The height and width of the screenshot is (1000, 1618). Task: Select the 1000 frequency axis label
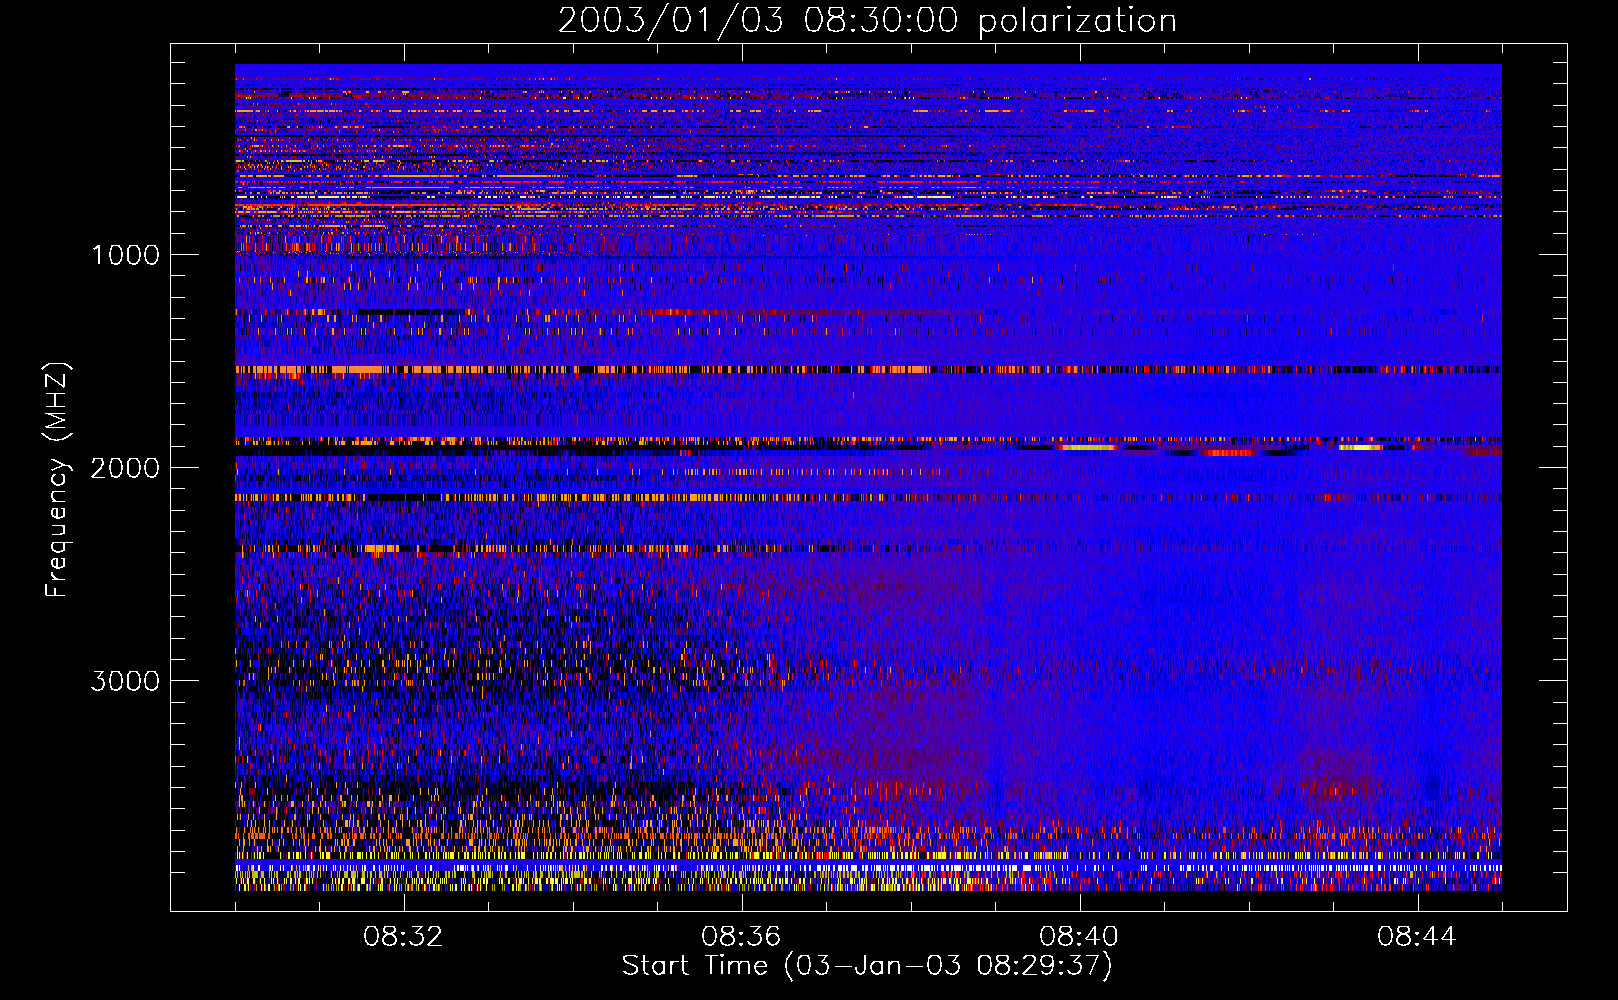[x=125, y=255]
